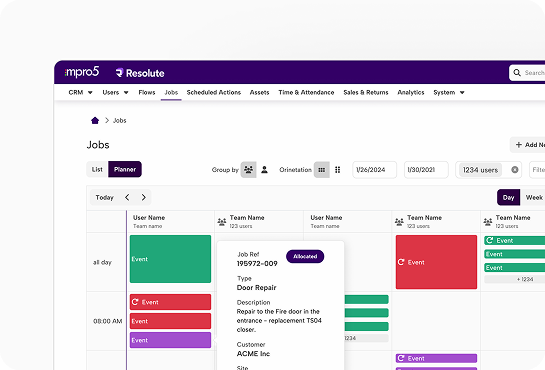Go to home via breadcrumb house icon
The height and width of the screenshot is (370, 545).
(95, 120)
